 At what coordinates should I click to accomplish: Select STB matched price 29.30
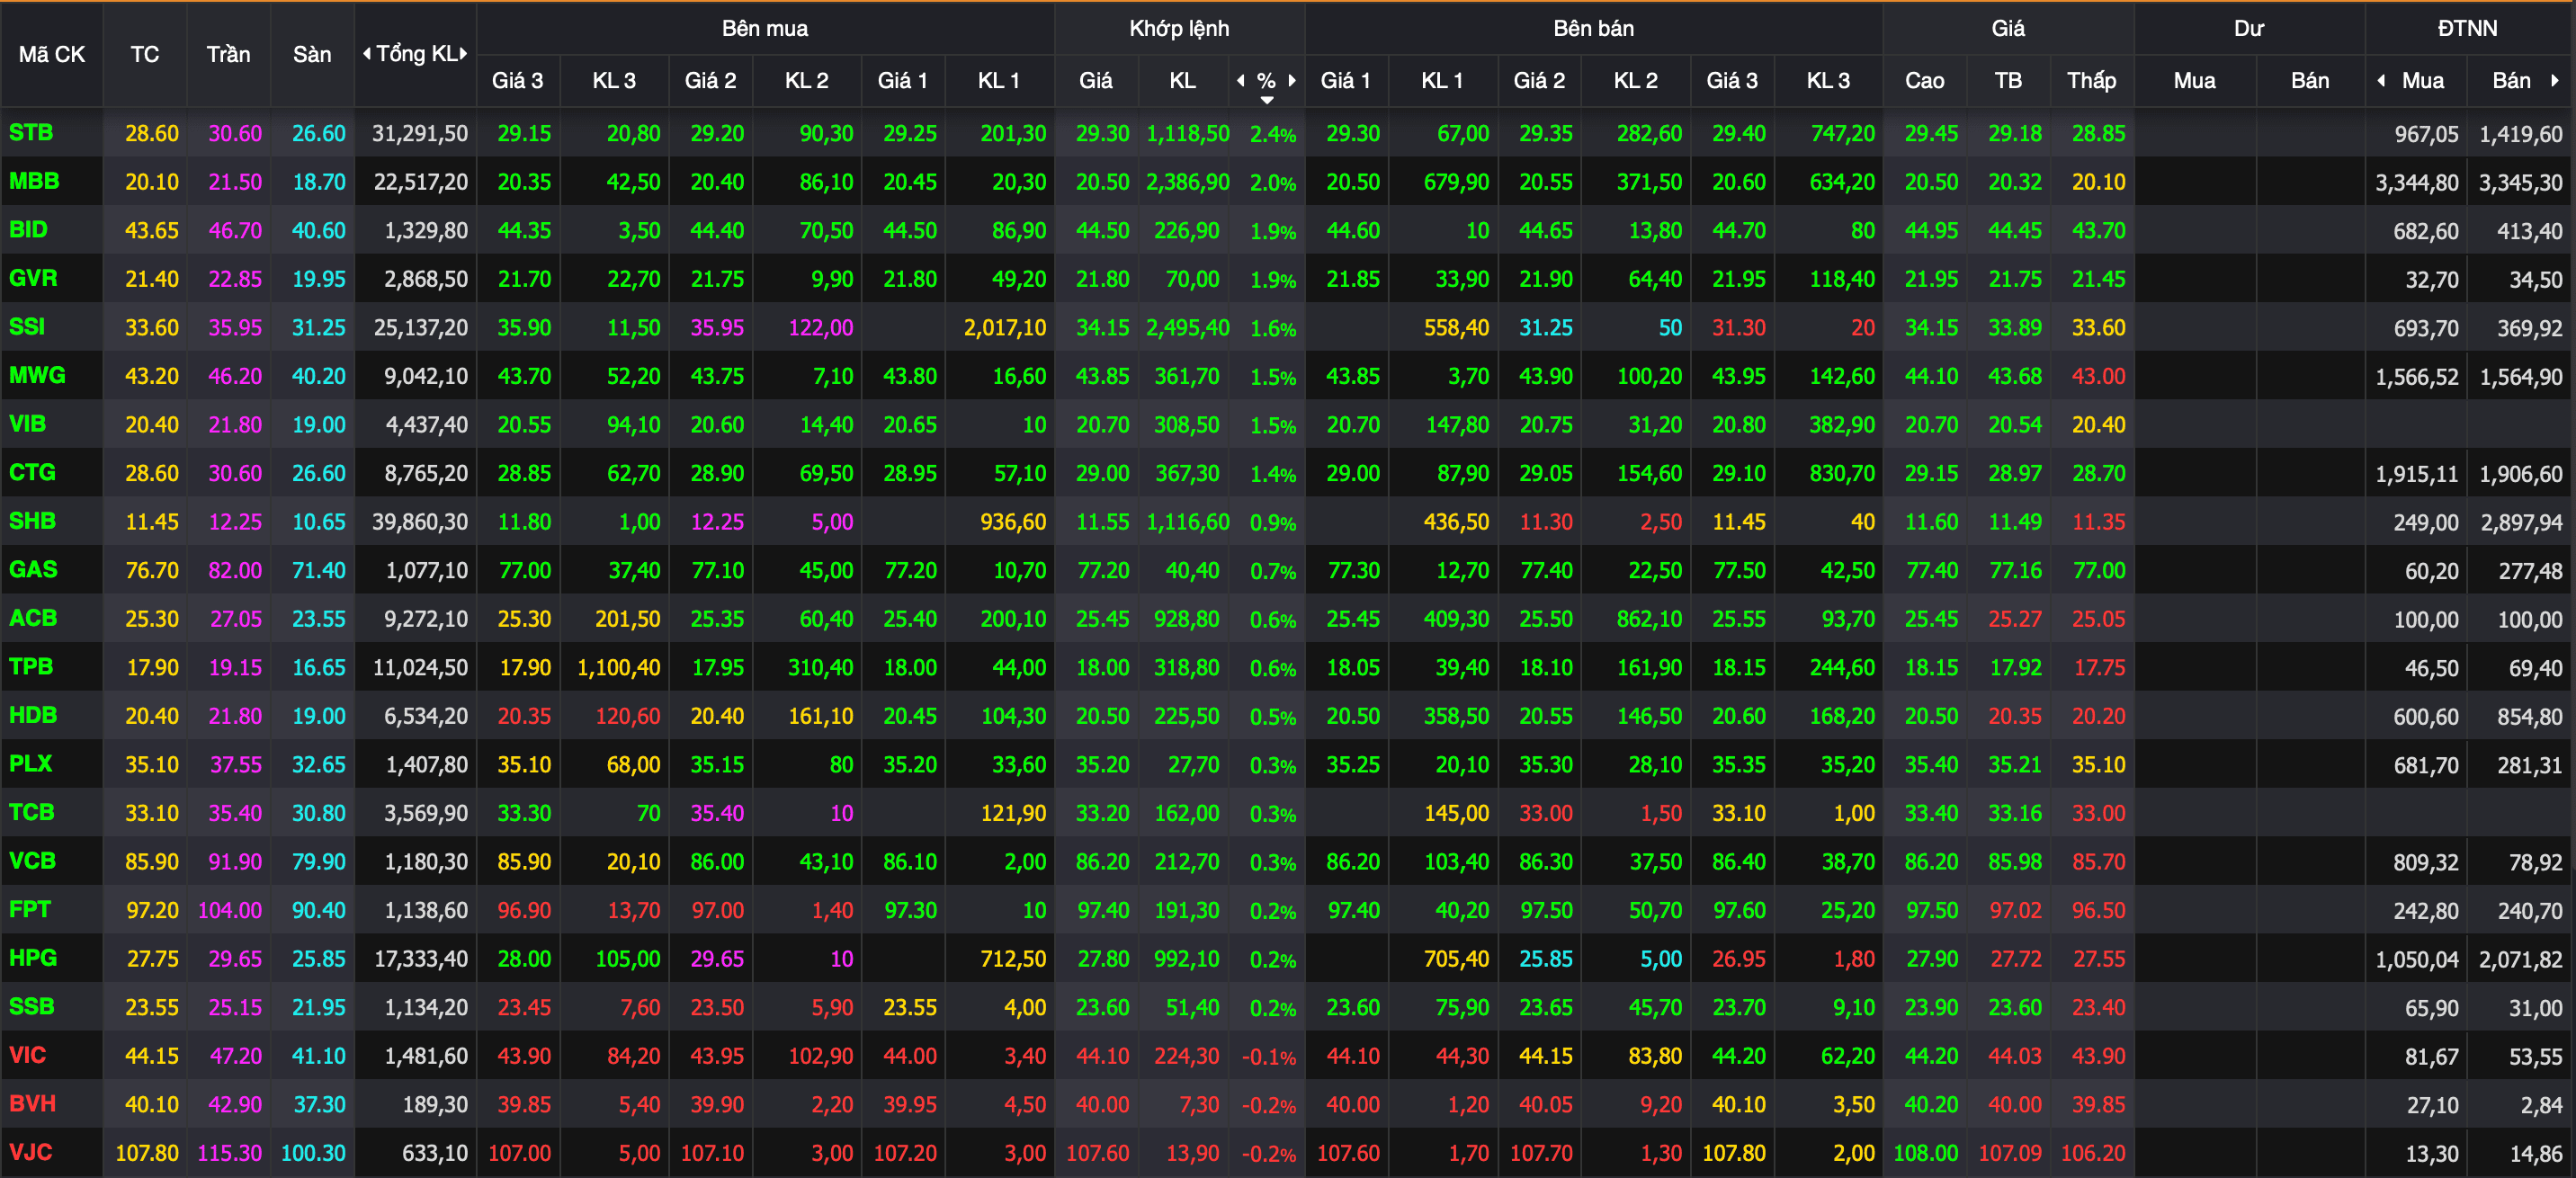(x=1103, y=134)
